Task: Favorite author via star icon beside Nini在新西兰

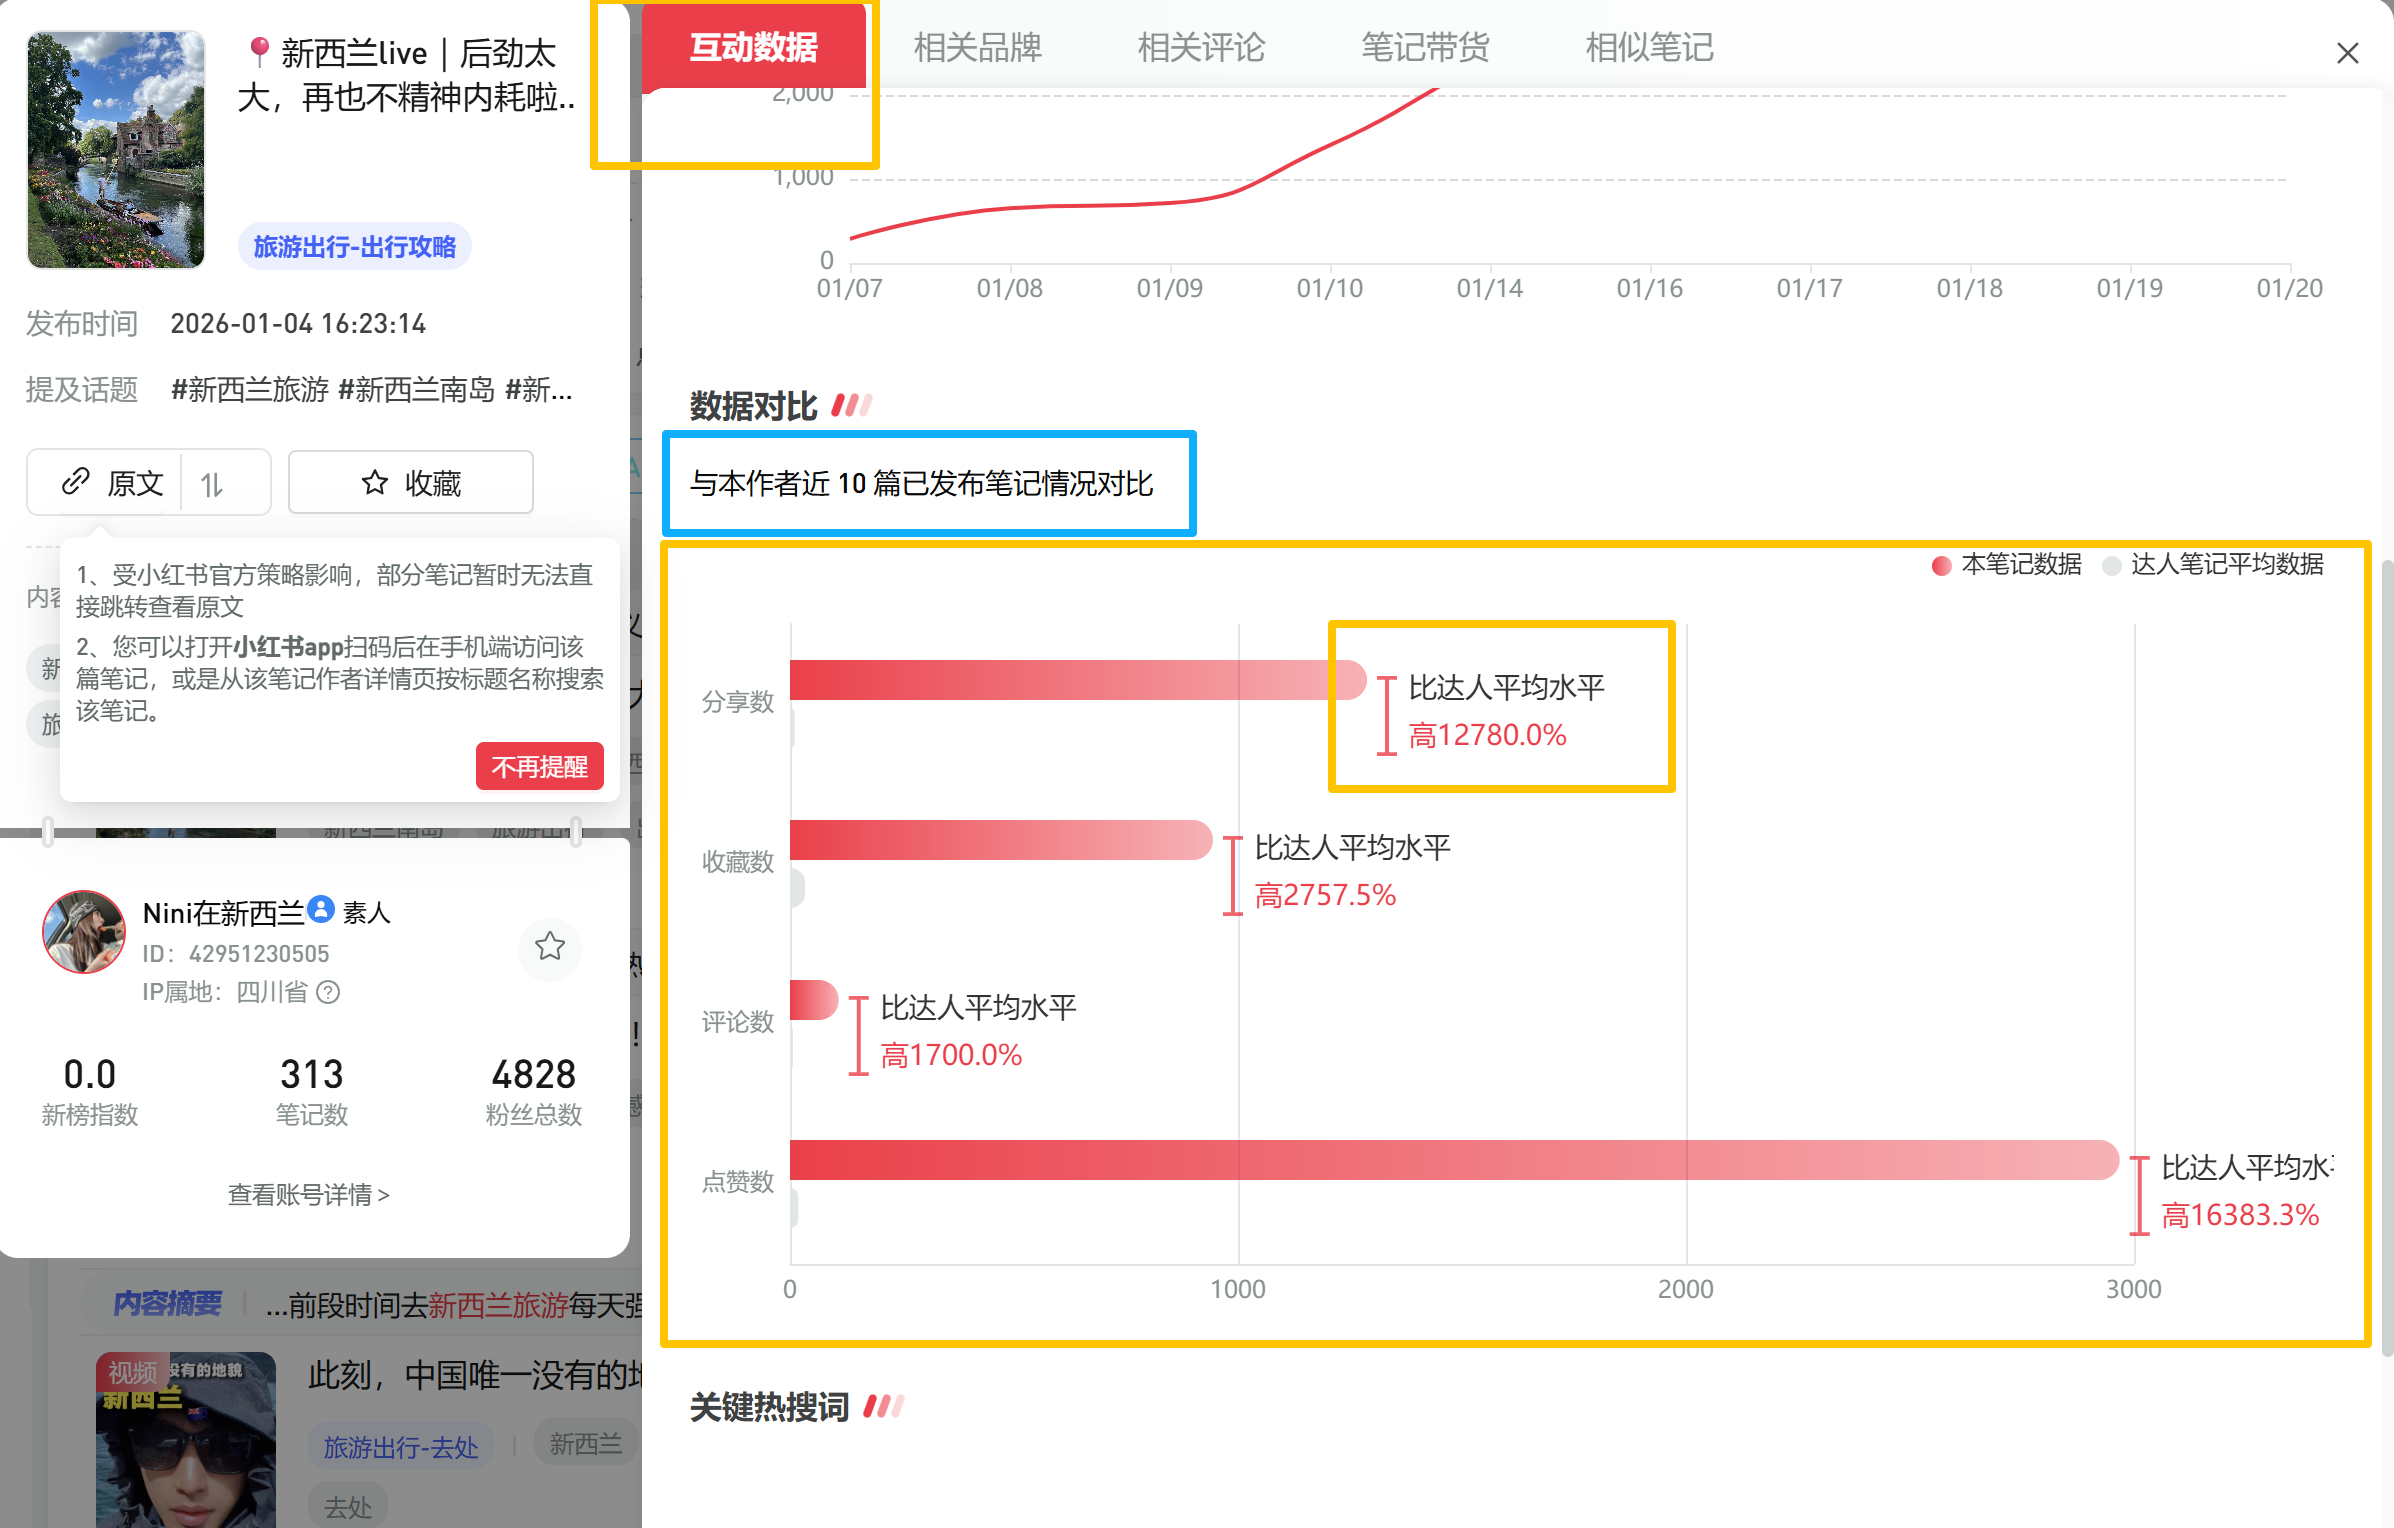Action: coord(550,946)
